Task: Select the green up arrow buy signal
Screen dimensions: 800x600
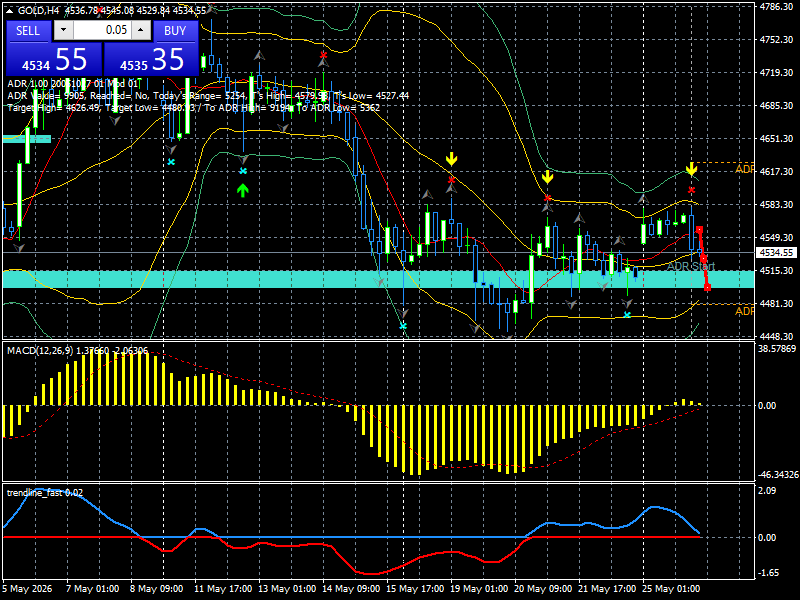Action: (x=243, y=190)
